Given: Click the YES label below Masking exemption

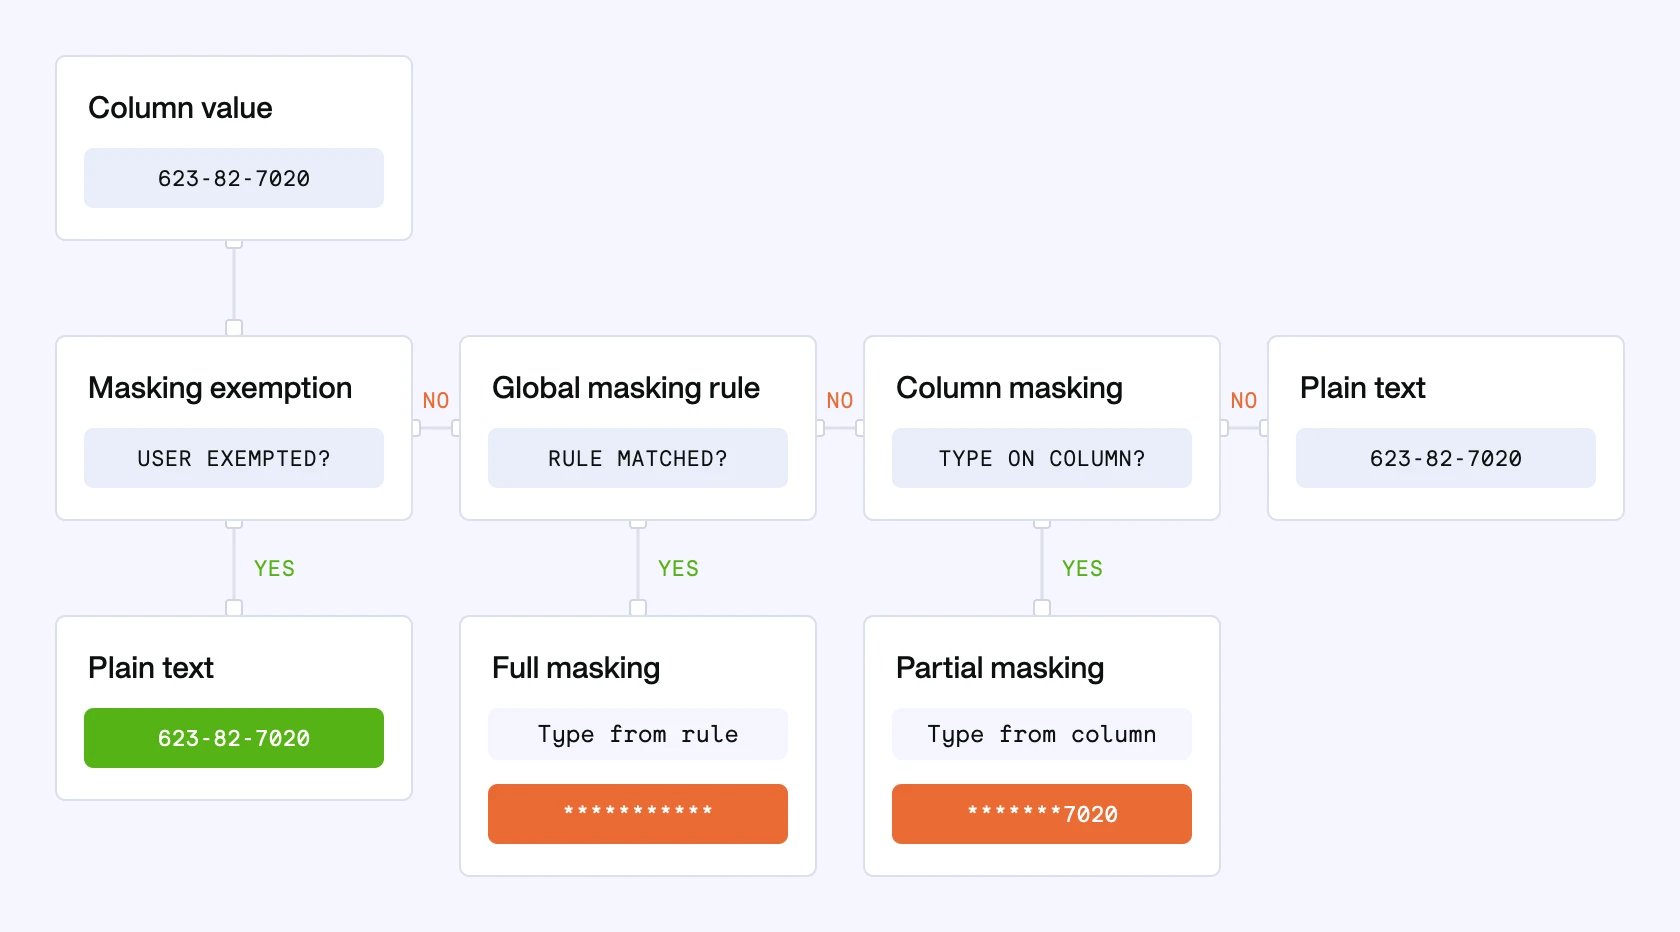Looking at the screenshot, I should [274, 568].
